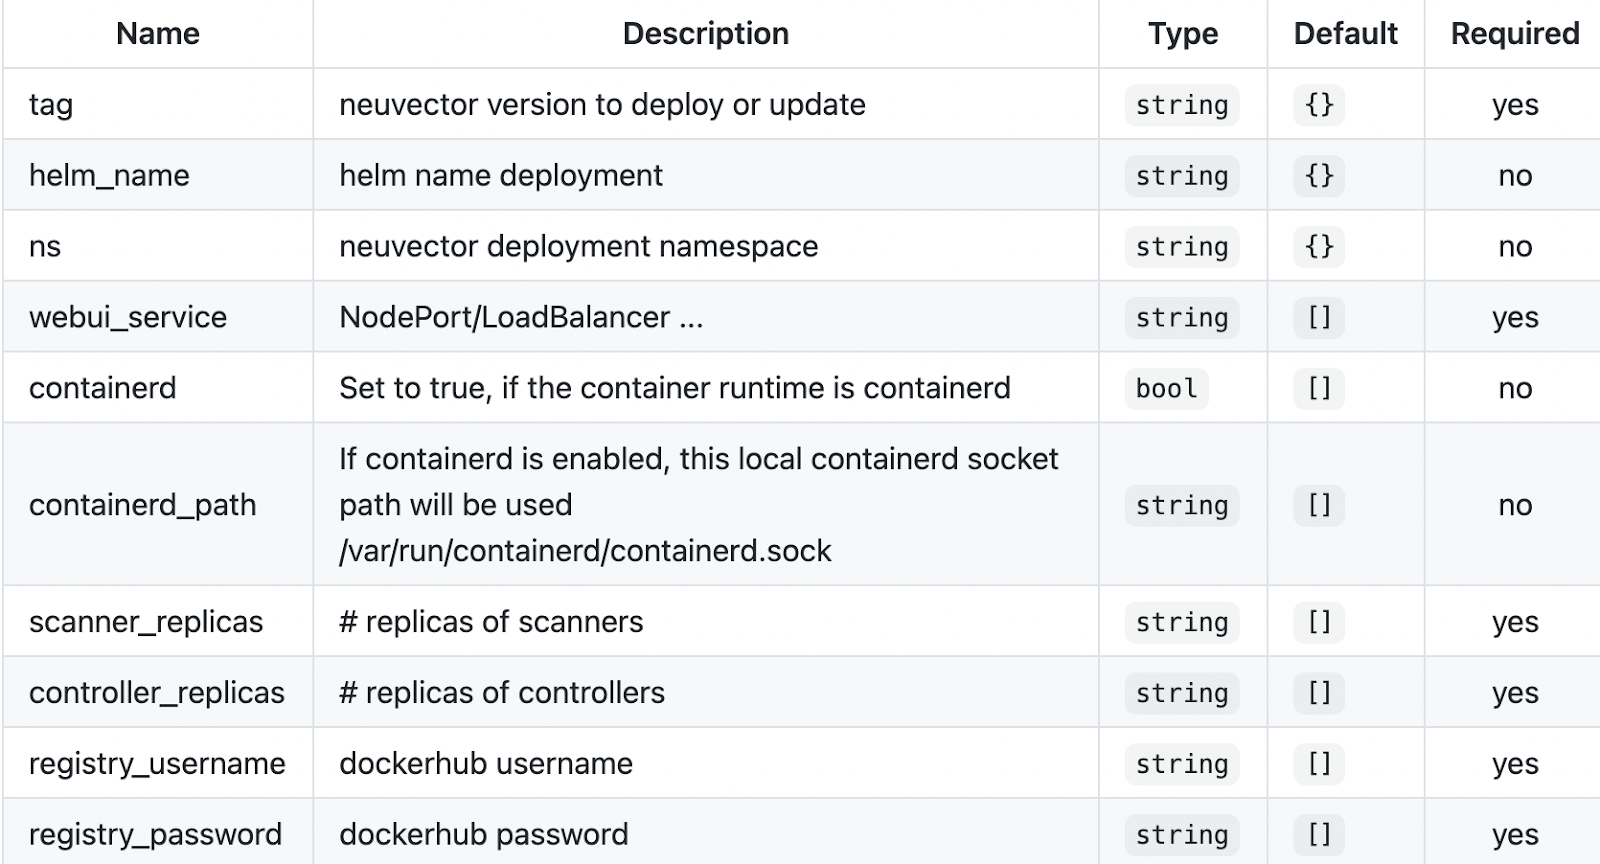The image size is (1600, 864).
Task: Click the 'dockerhub password' description text
Action: (x=484, y=835)
